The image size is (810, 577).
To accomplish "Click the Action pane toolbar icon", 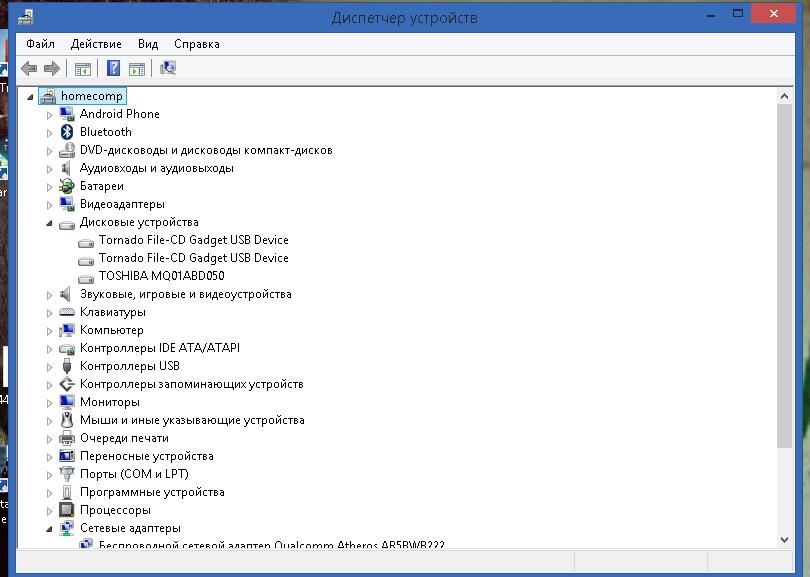I will [137, 68].
